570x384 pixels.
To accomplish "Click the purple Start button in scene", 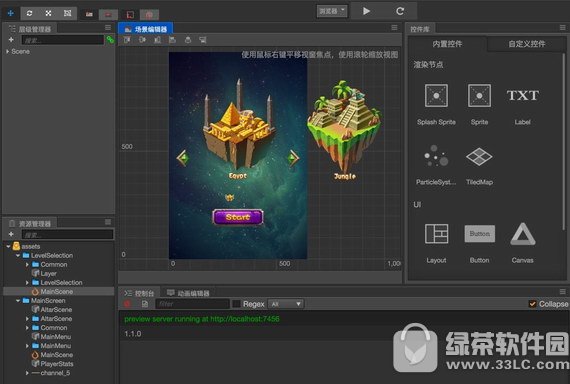I will click(238, 217).
